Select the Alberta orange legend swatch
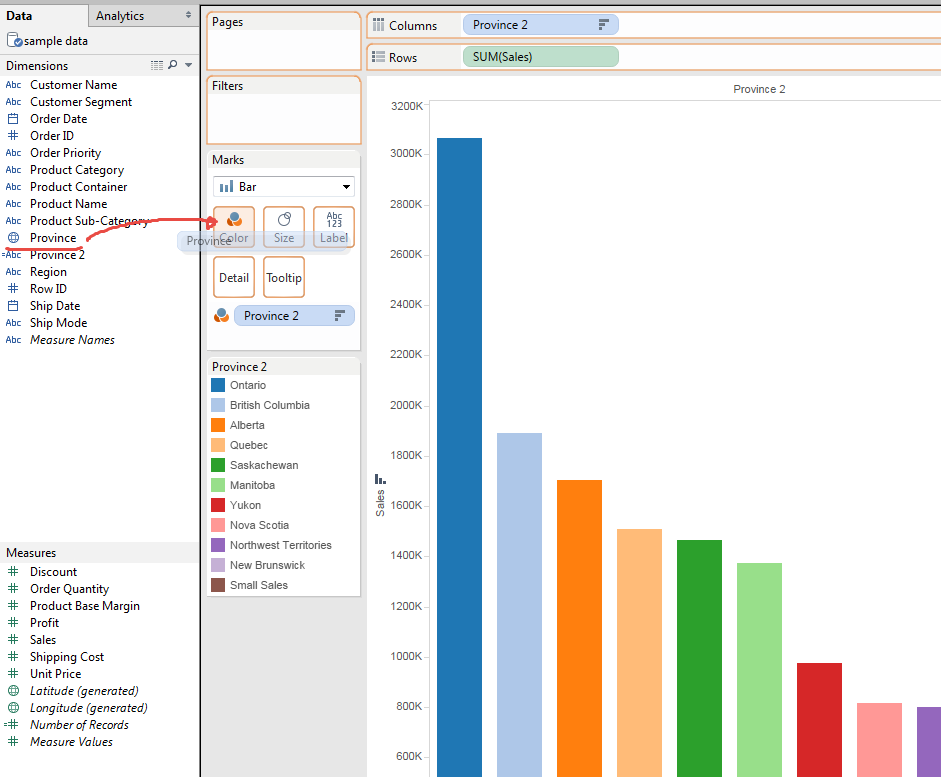The image size is (941, 777). 218,425
